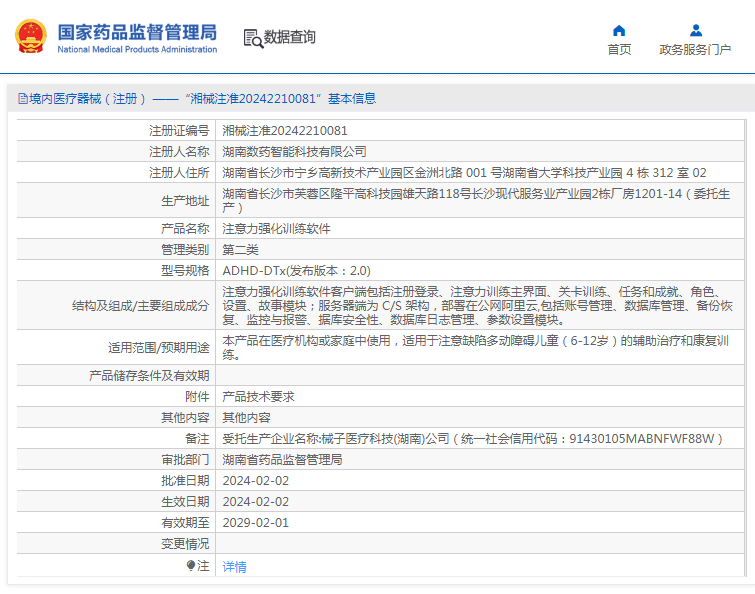The width and height of the screenshot is (755, 594).
Task: Click the 有效期至 label
Action: [x=185, y=523]
